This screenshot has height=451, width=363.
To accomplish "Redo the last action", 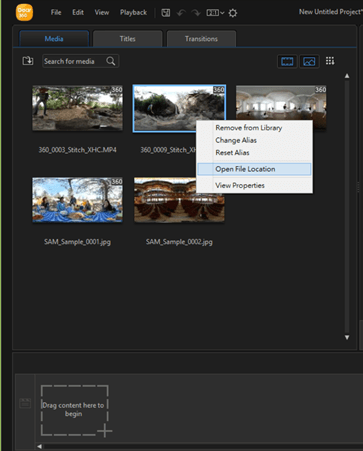I will (x=196, y=13).
